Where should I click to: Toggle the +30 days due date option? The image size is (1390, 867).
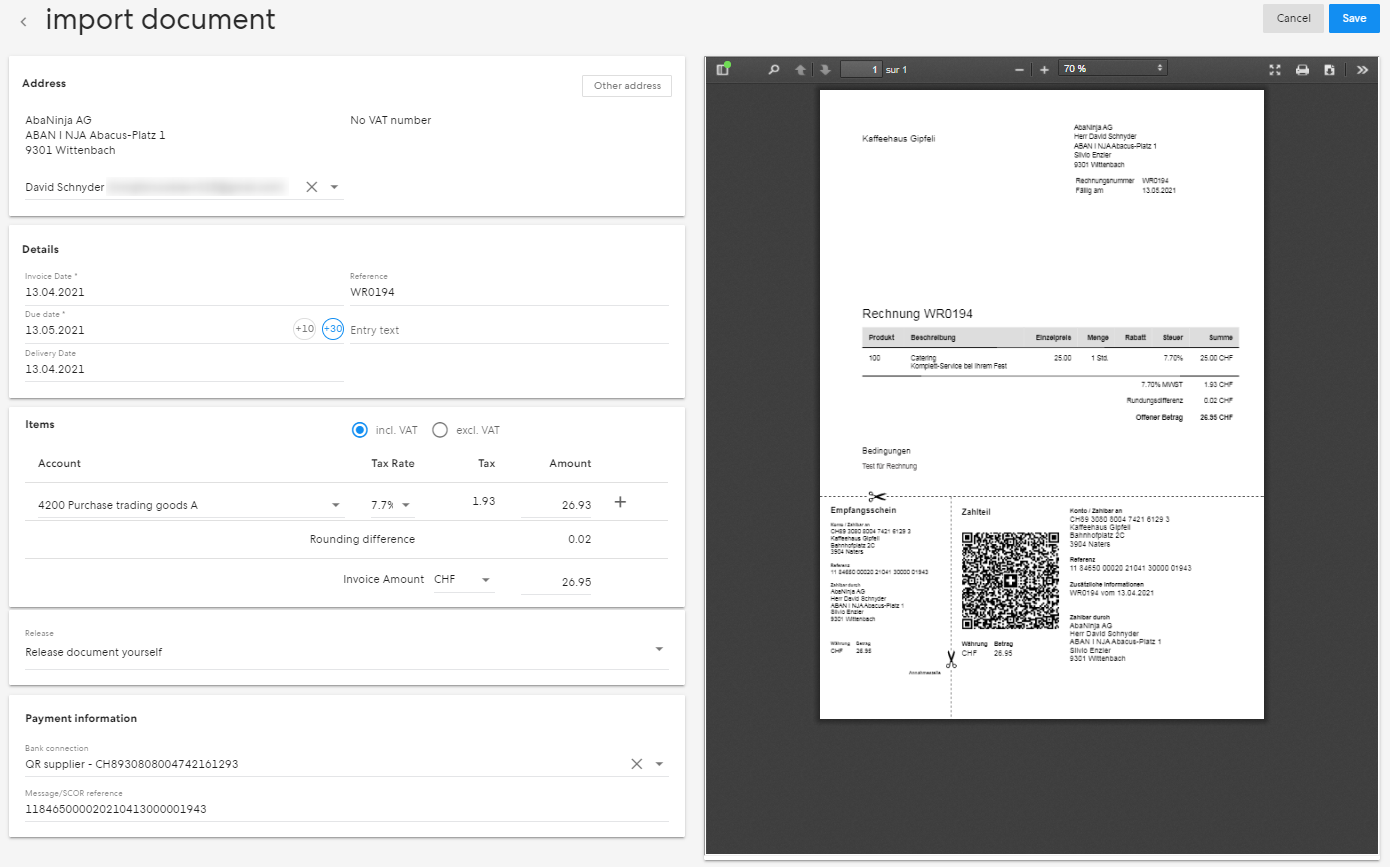[x=333, y=328]
